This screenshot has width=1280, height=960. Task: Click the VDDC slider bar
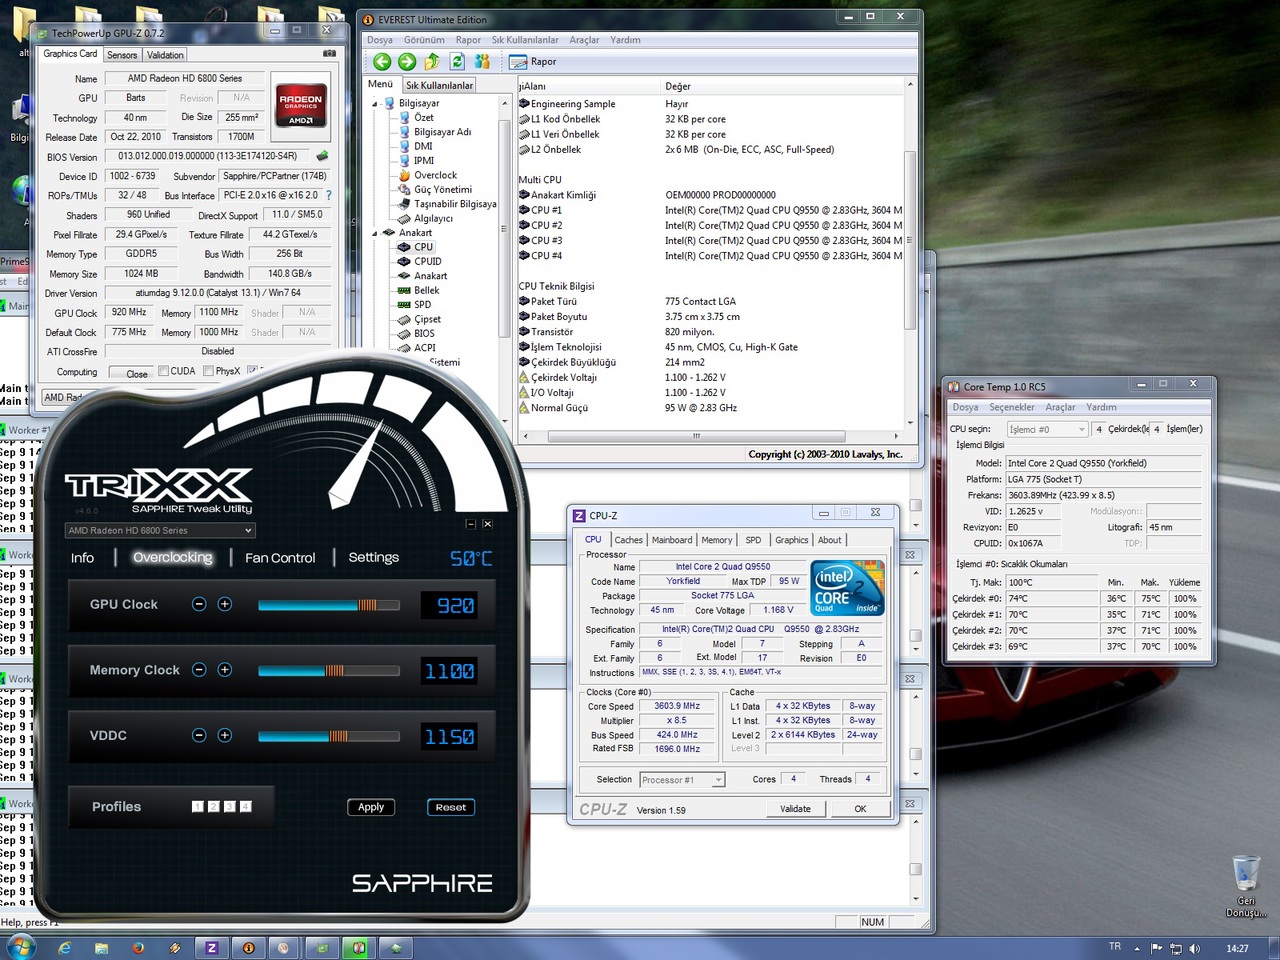(x=329, y=736)
